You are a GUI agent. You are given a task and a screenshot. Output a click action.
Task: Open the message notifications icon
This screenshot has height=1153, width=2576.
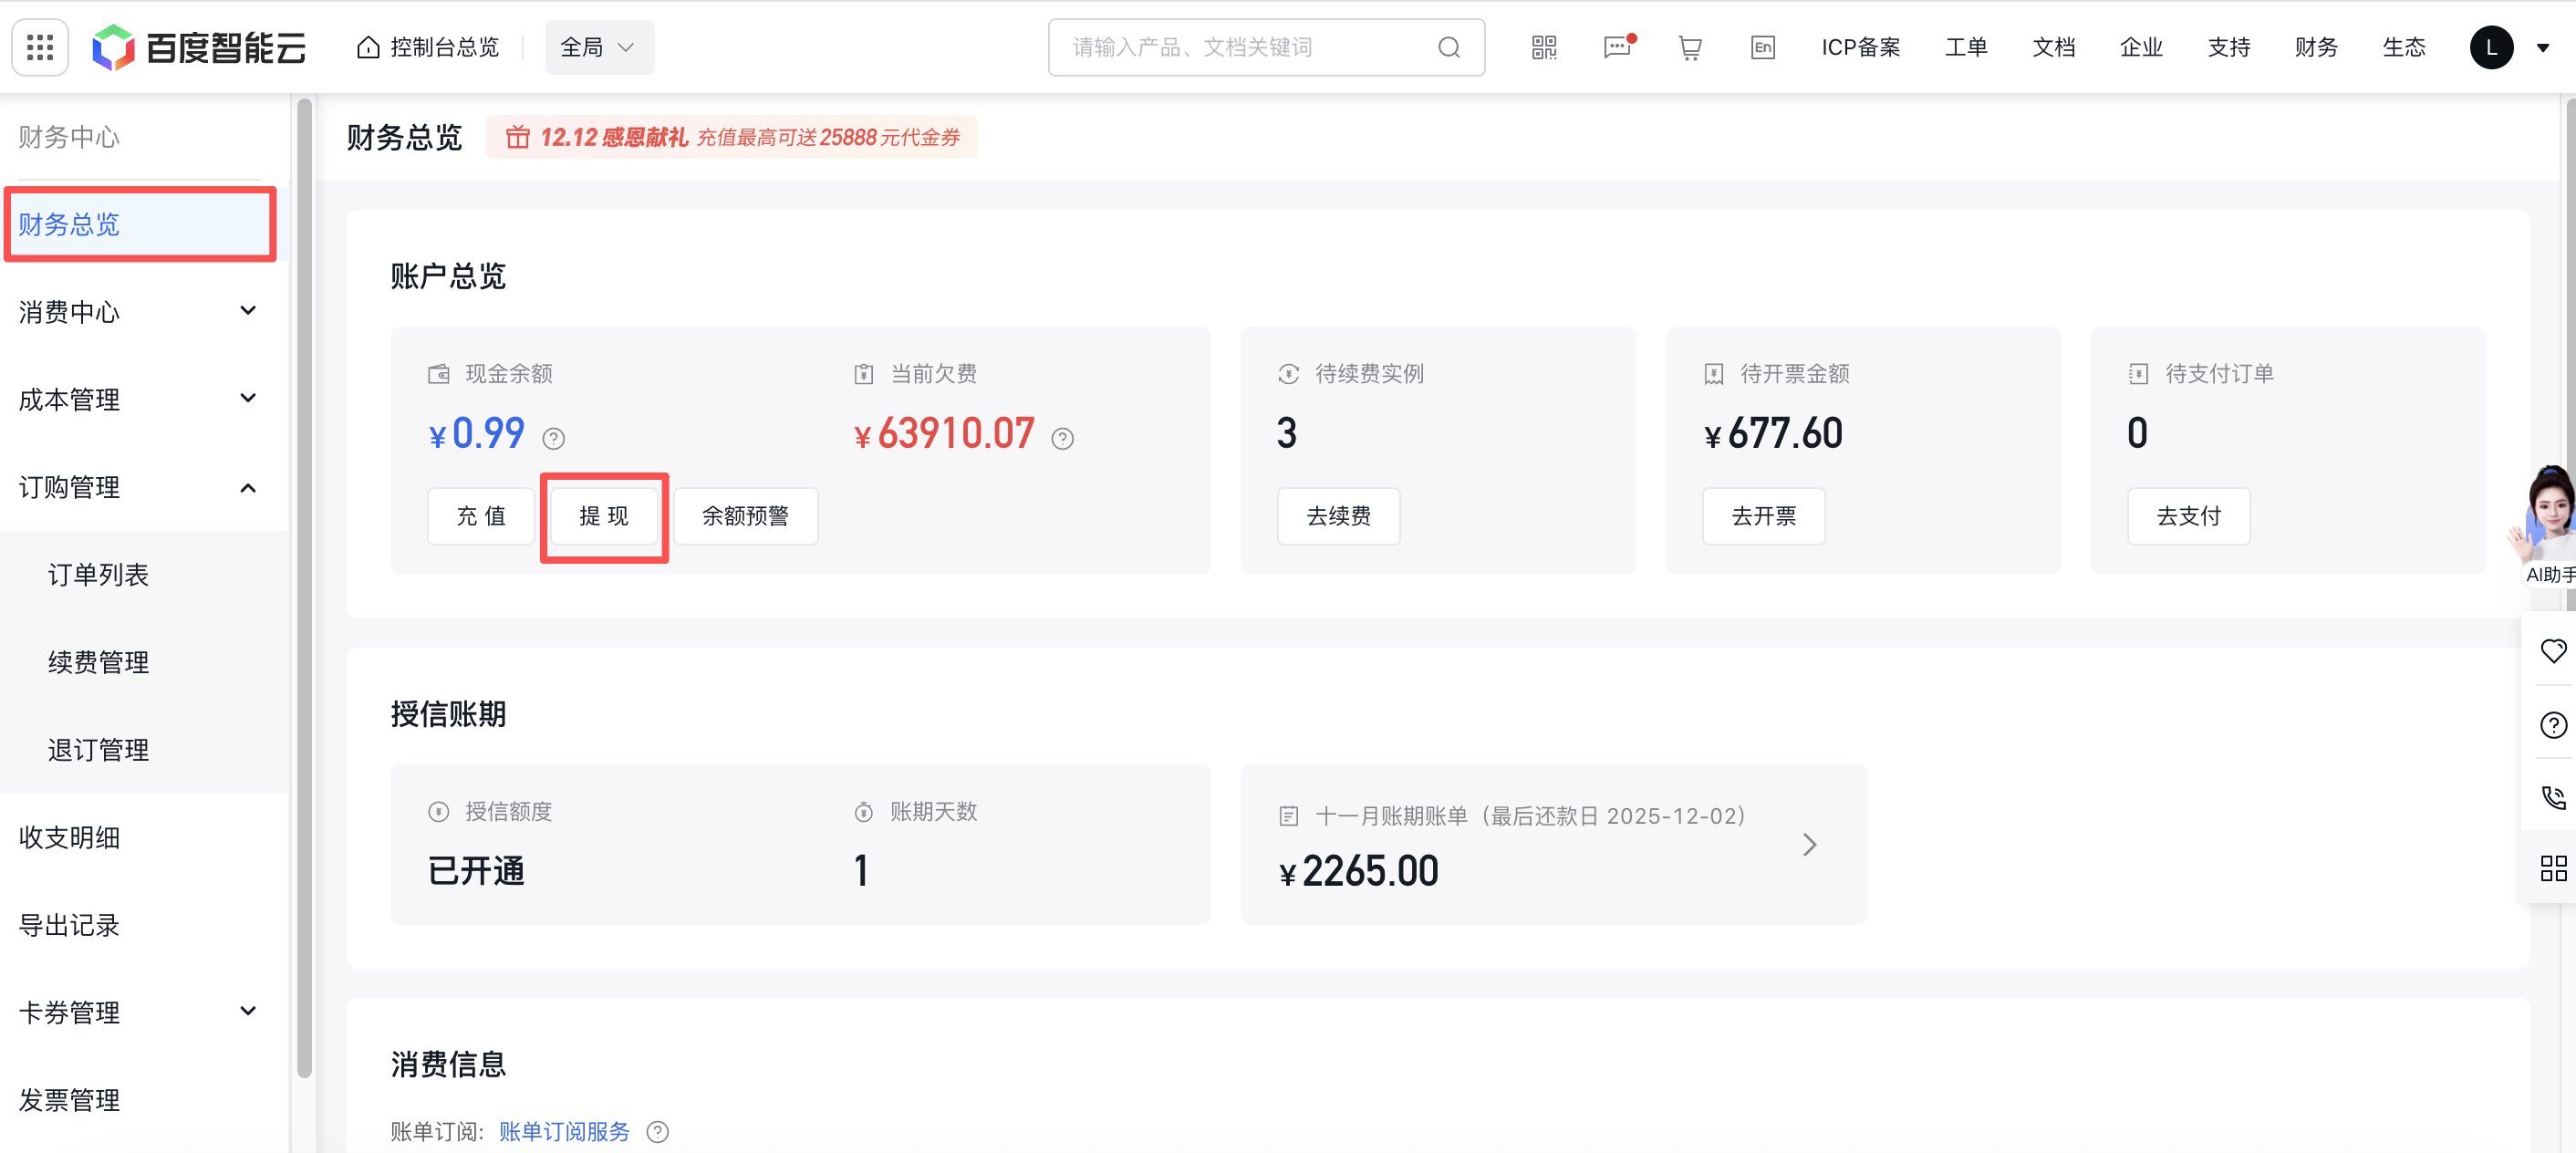(1617, 47)
